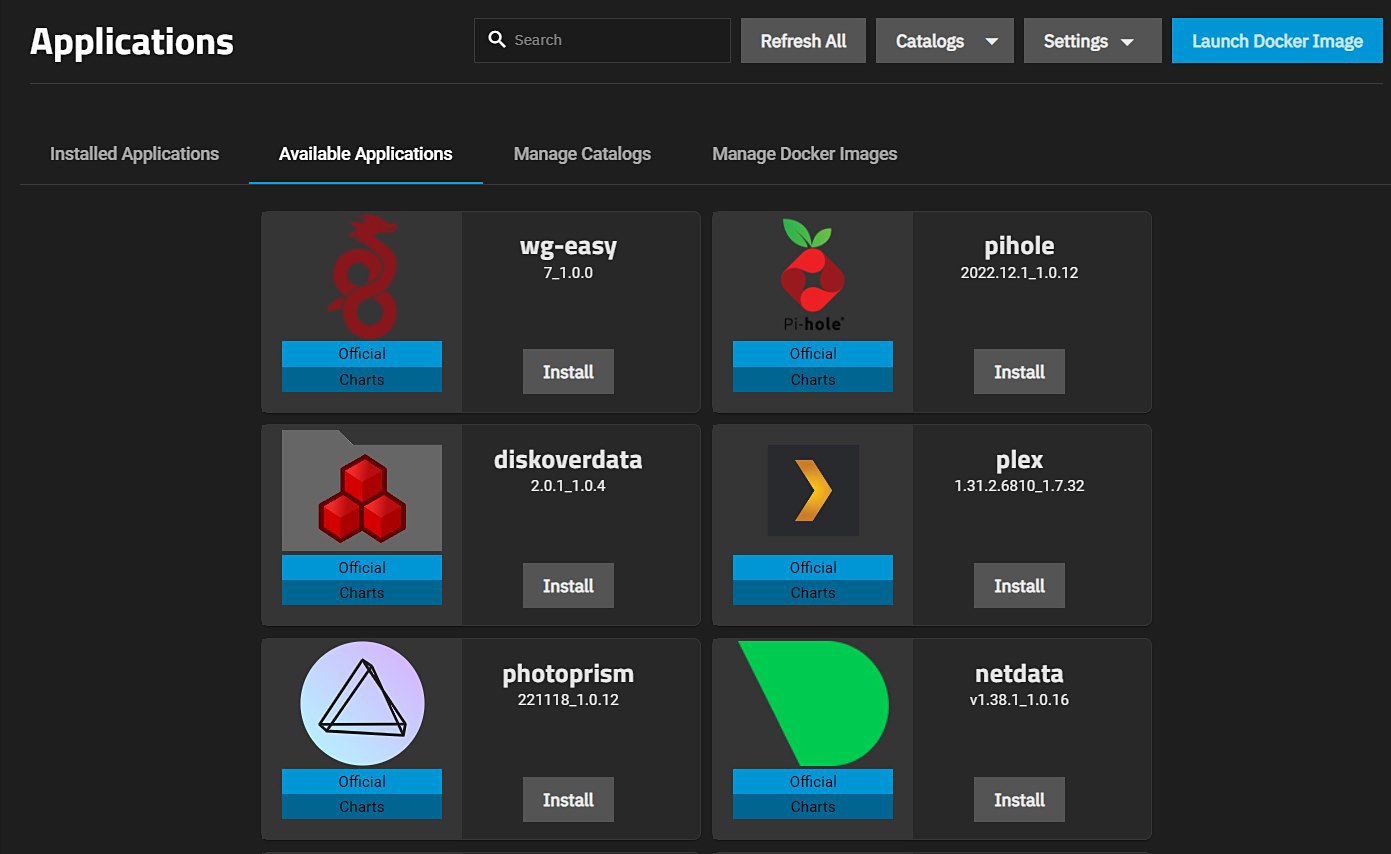Screen dimensions: 1391x854
Task: Install the photoprism application
Action: point(568,800)
